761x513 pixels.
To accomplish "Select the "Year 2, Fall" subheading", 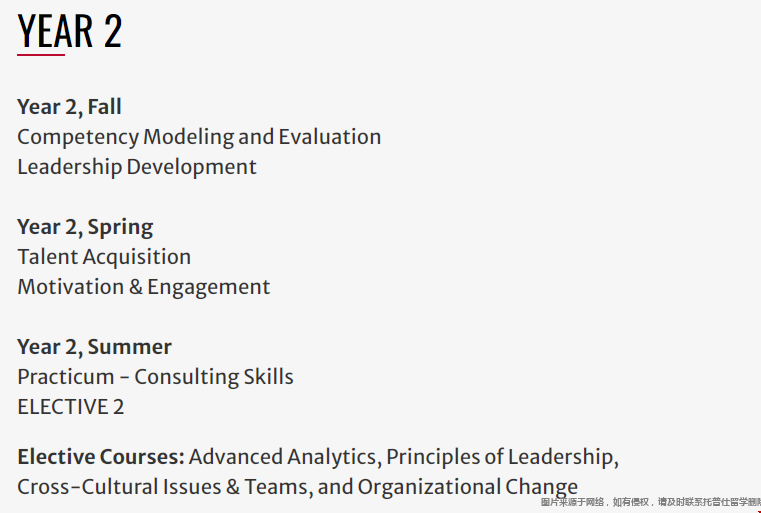I will (x=69, y=107).
